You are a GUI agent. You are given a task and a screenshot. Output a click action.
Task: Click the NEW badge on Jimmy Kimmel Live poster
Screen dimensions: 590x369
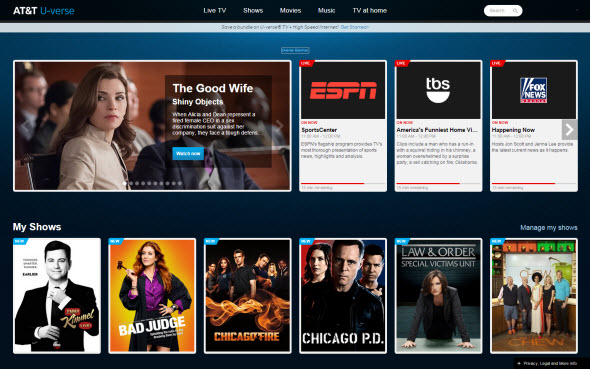click(x=20, y=241)
